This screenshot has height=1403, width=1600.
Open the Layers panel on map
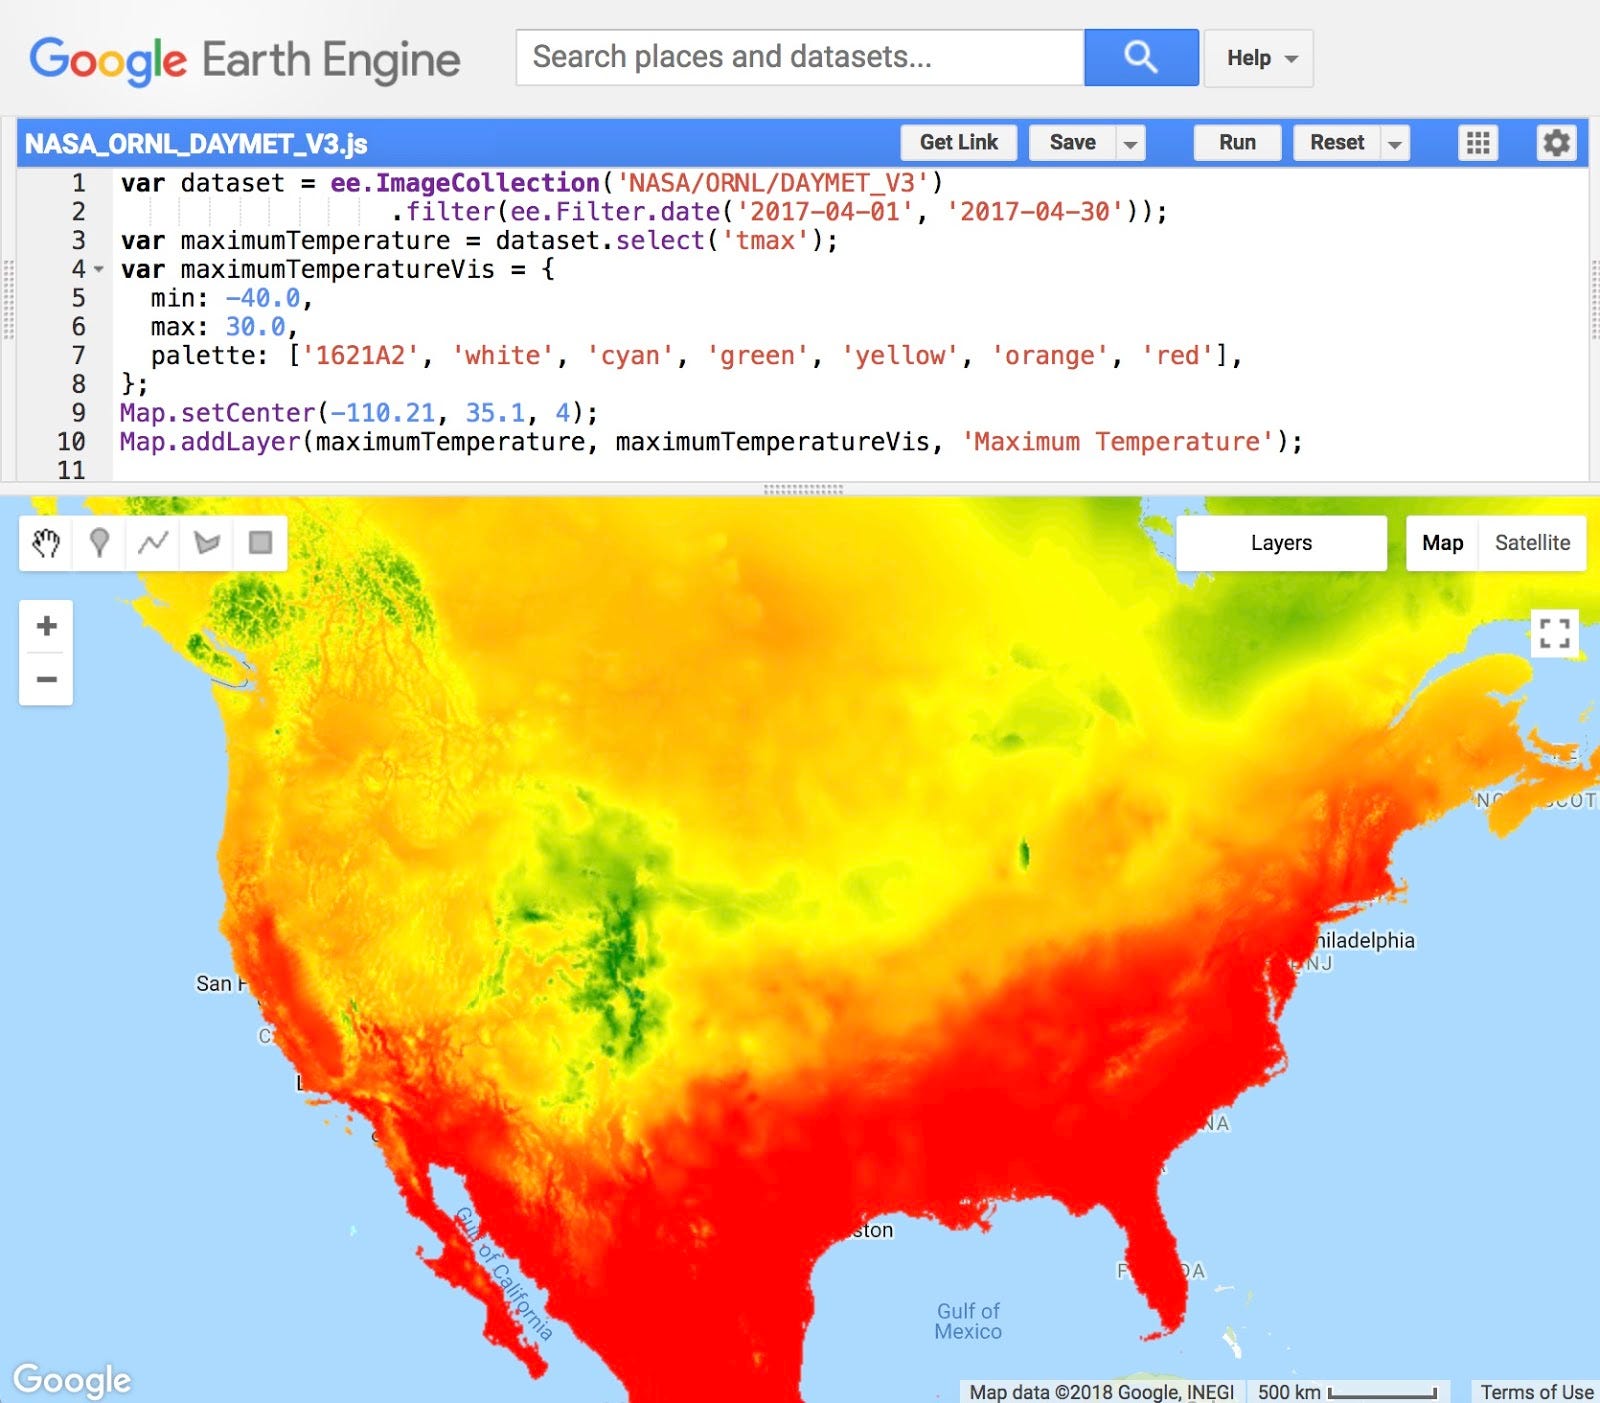(x=1281, y=543)
